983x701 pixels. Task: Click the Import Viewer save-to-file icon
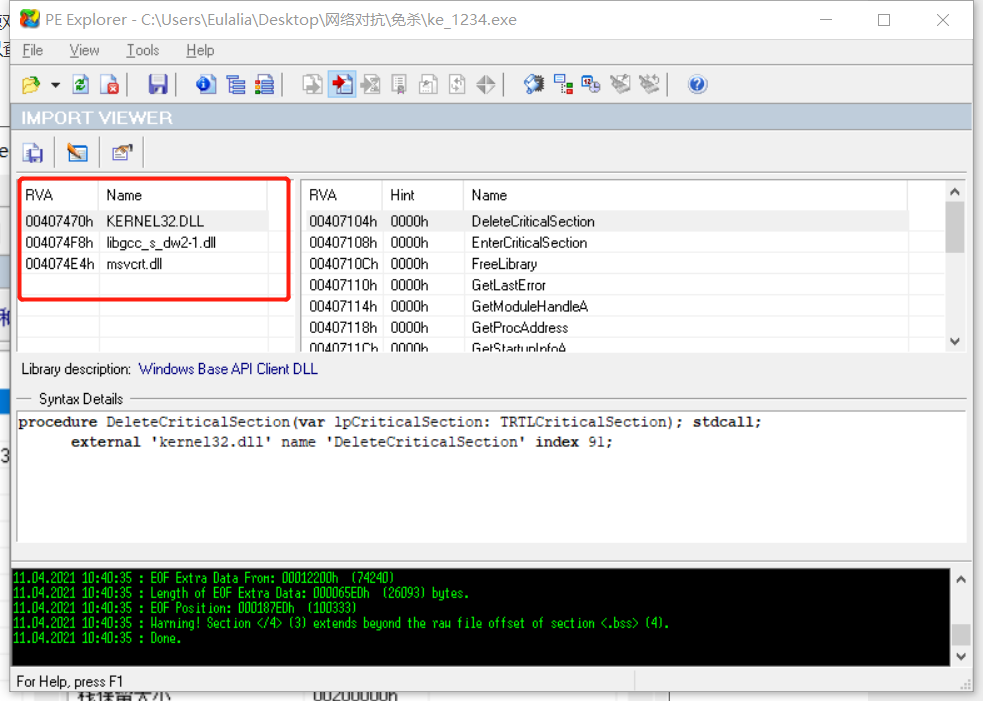coord(33,153)
